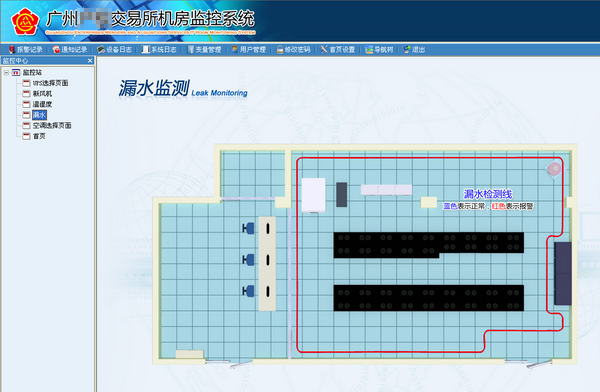Open 用户管理 user management

[249, 49]
